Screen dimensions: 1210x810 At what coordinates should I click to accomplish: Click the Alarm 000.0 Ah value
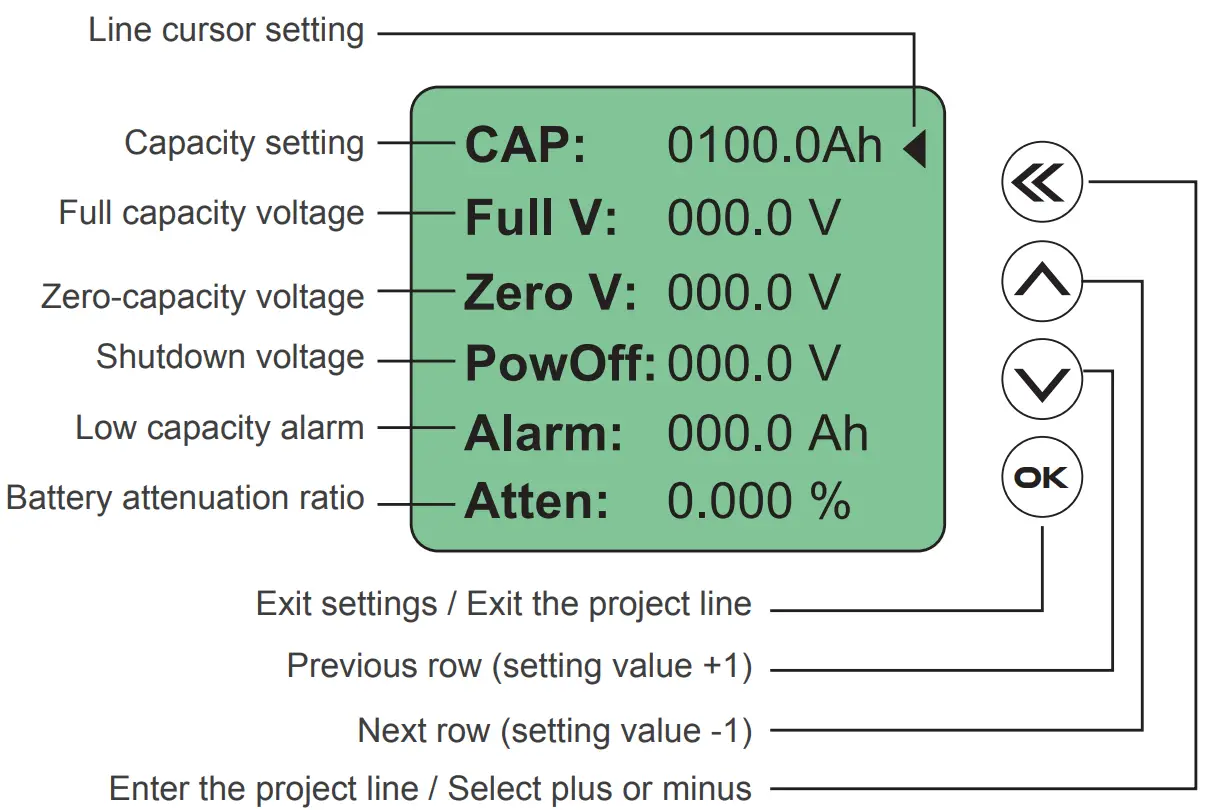coord(767,435)
